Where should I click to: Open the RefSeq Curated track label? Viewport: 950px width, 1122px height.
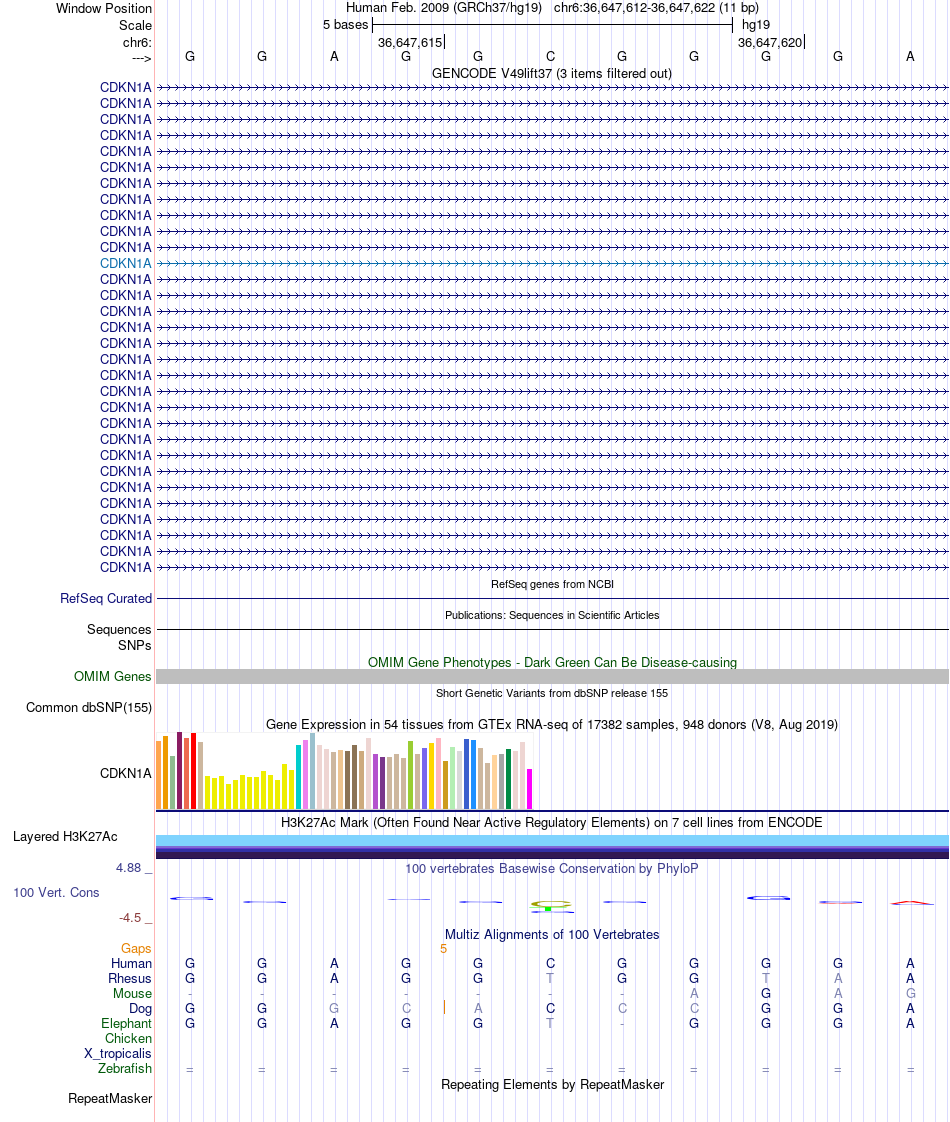coord(106,598)
